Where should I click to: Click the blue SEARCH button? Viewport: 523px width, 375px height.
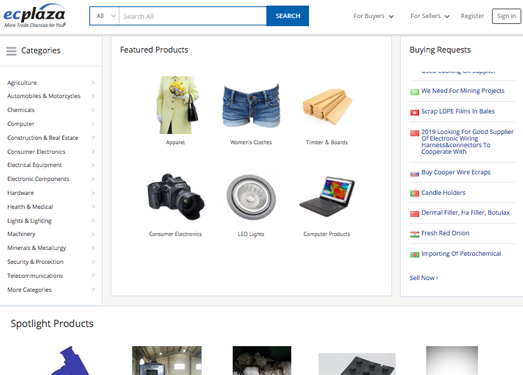pos(288,16)
